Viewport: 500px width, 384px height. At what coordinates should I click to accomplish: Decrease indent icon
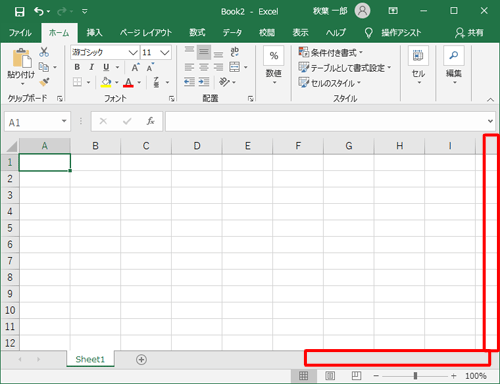(x=189, y=82)
